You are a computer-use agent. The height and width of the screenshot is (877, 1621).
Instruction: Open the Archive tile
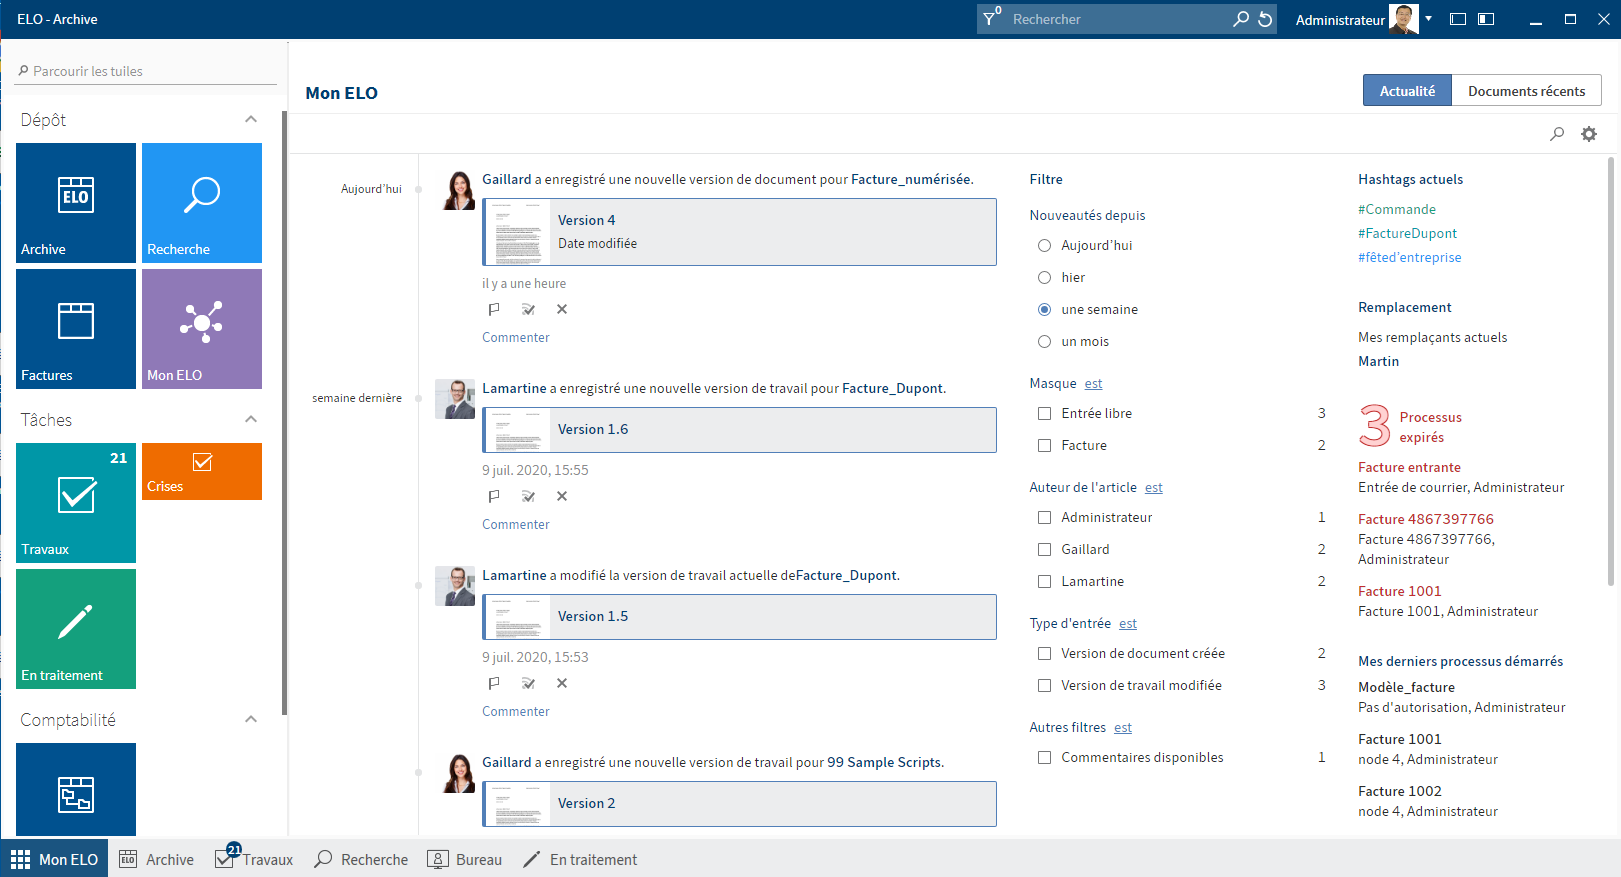click(x=76, y=203)
